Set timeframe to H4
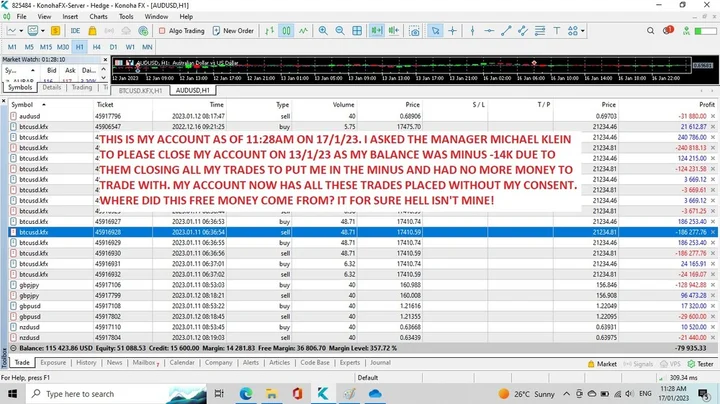This screenshot has width=720, height=404. pos(96,47)
